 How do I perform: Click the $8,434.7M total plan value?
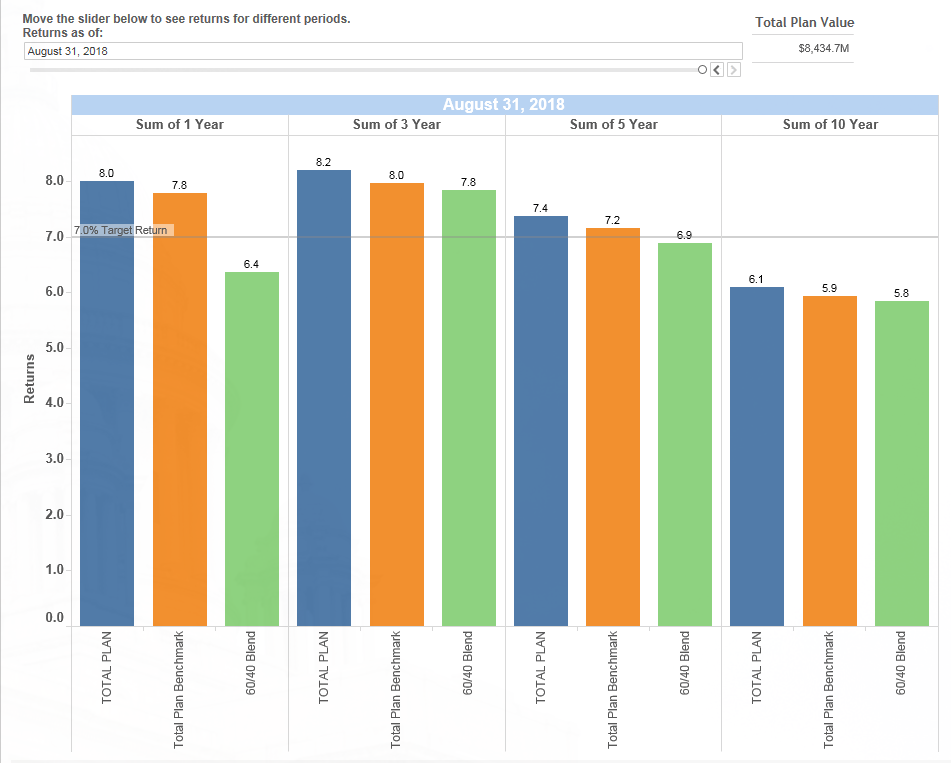click(823, 49)
